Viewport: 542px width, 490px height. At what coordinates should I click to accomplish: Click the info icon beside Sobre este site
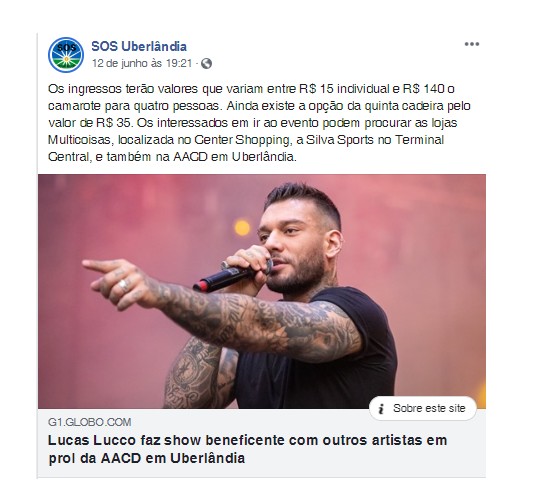click(381, 409)
